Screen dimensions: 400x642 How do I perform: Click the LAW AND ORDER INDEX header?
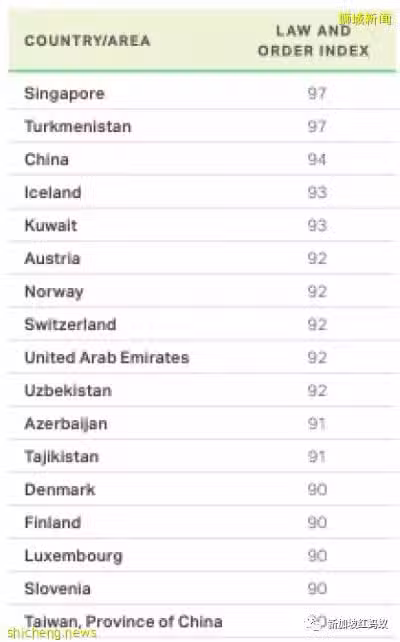pos(314,41)
